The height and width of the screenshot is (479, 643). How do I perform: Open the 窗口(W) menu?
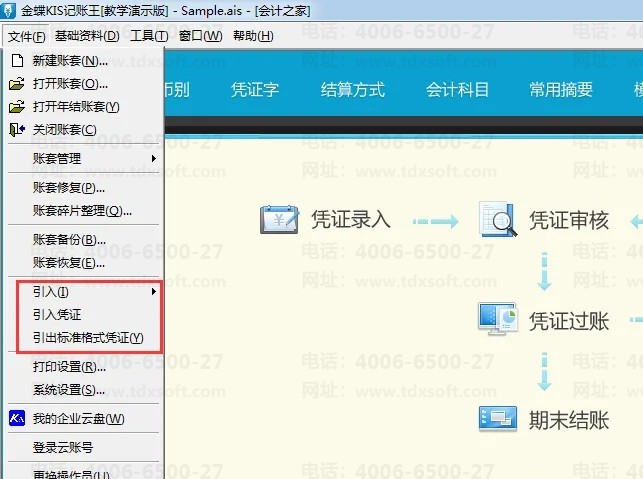201,36
